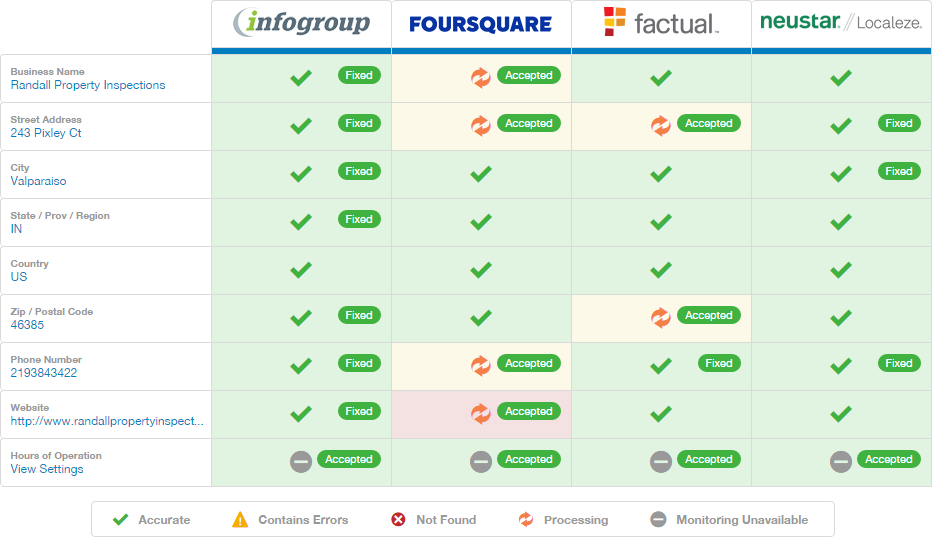Click Foursquare Business Name processing icon
This screenshot has height=537, width=932.
(481, 77)
